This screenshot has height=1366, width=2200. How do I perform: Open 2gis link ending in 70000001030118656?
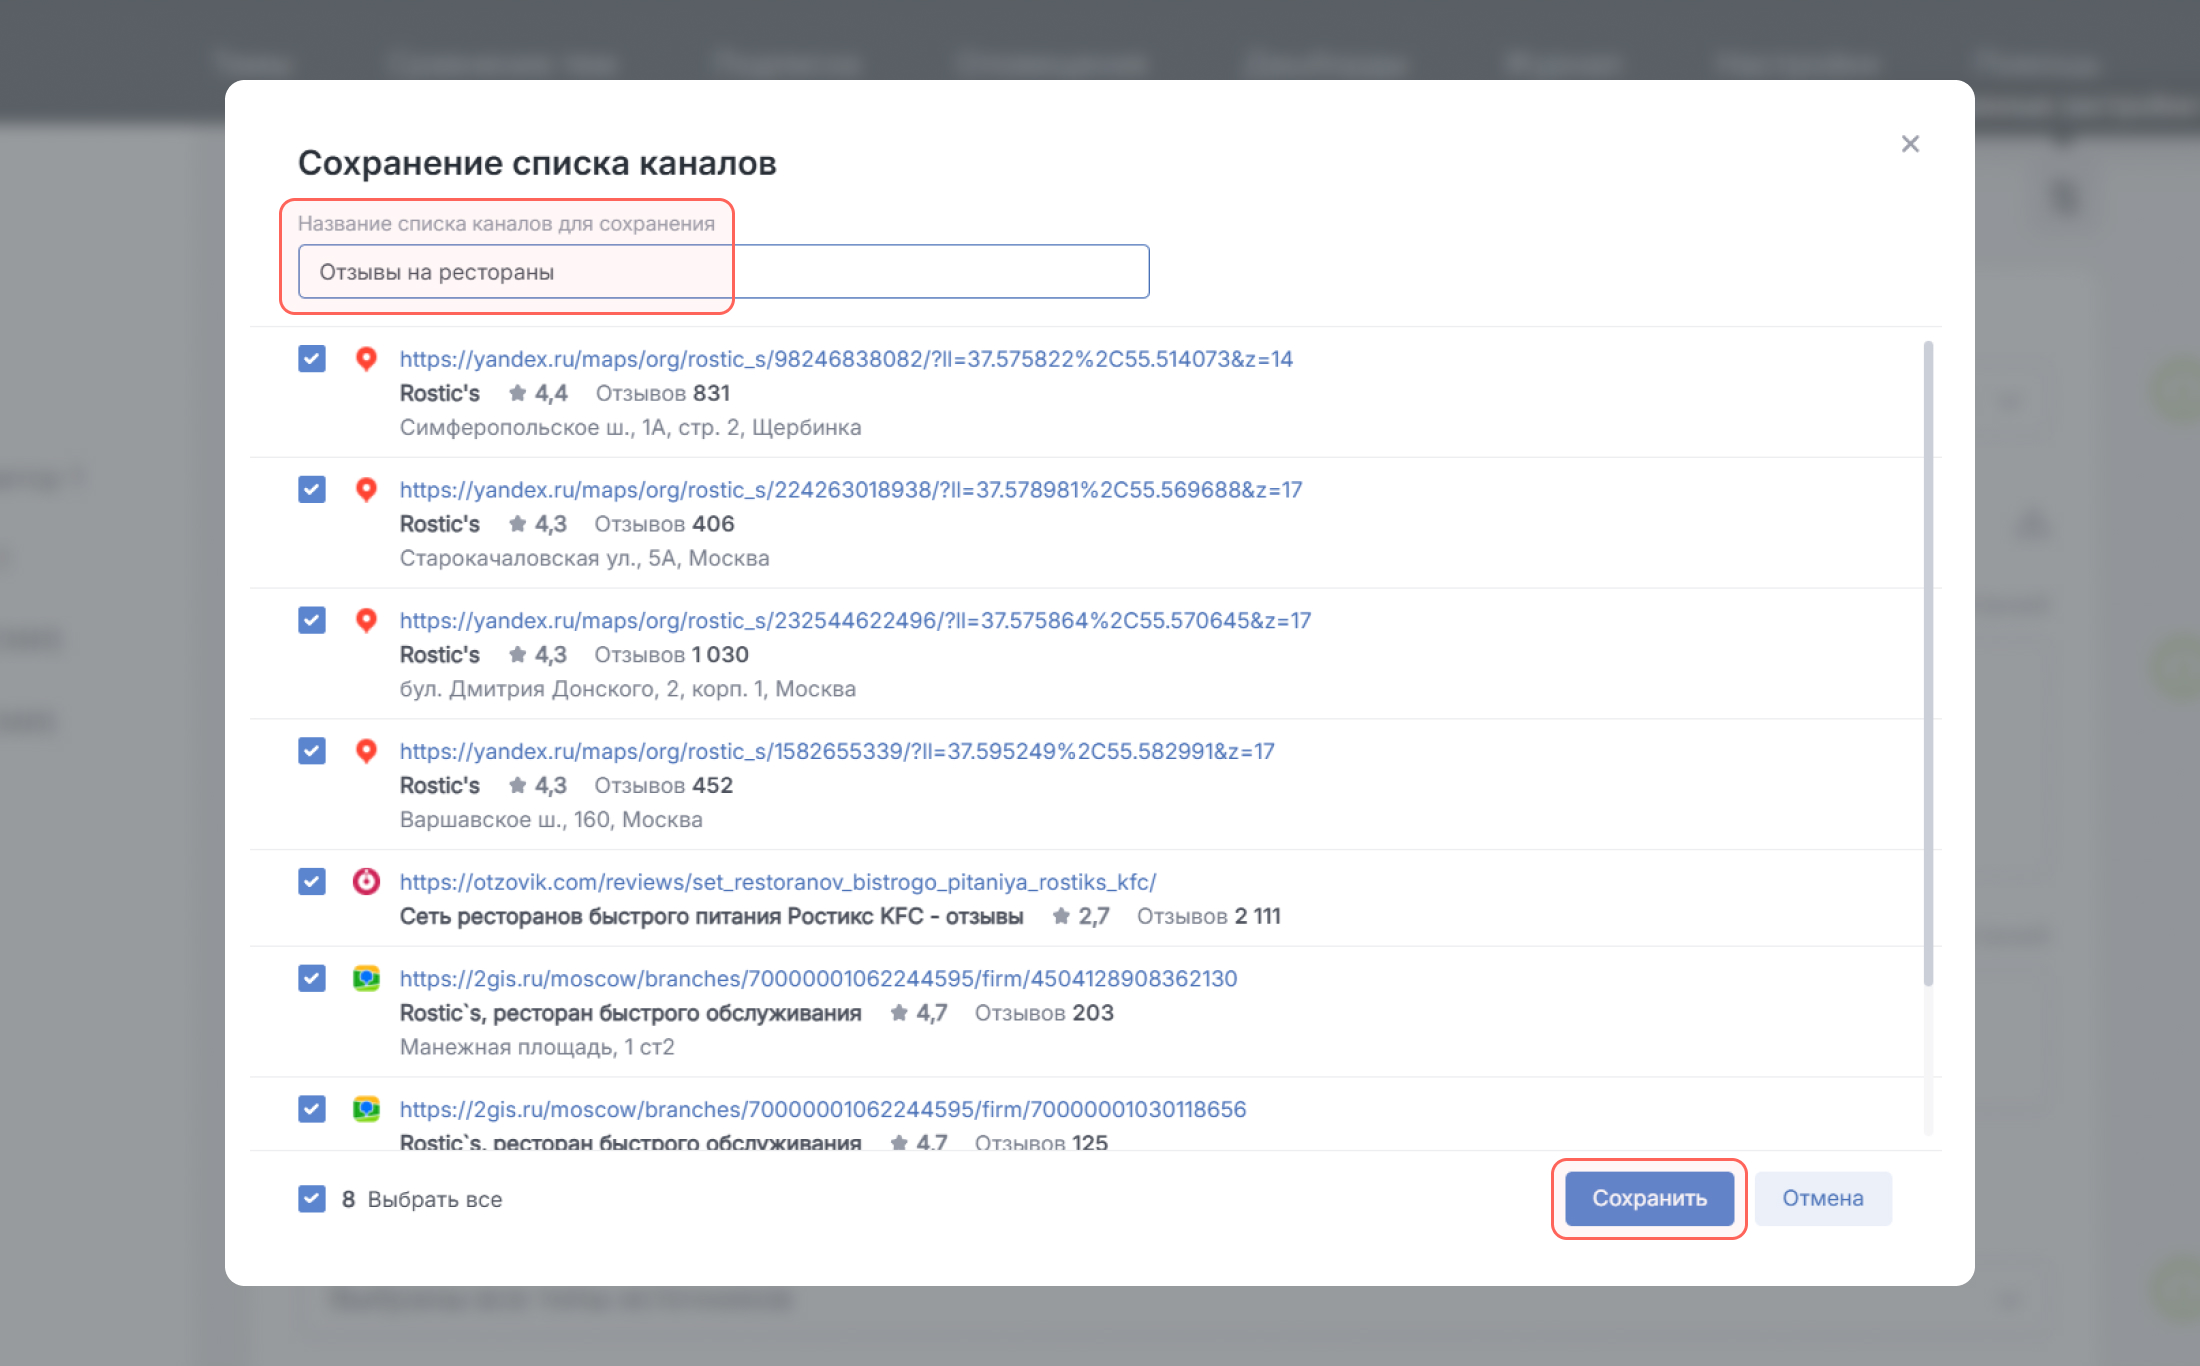pyautogui.click(x=823, y=1109)
